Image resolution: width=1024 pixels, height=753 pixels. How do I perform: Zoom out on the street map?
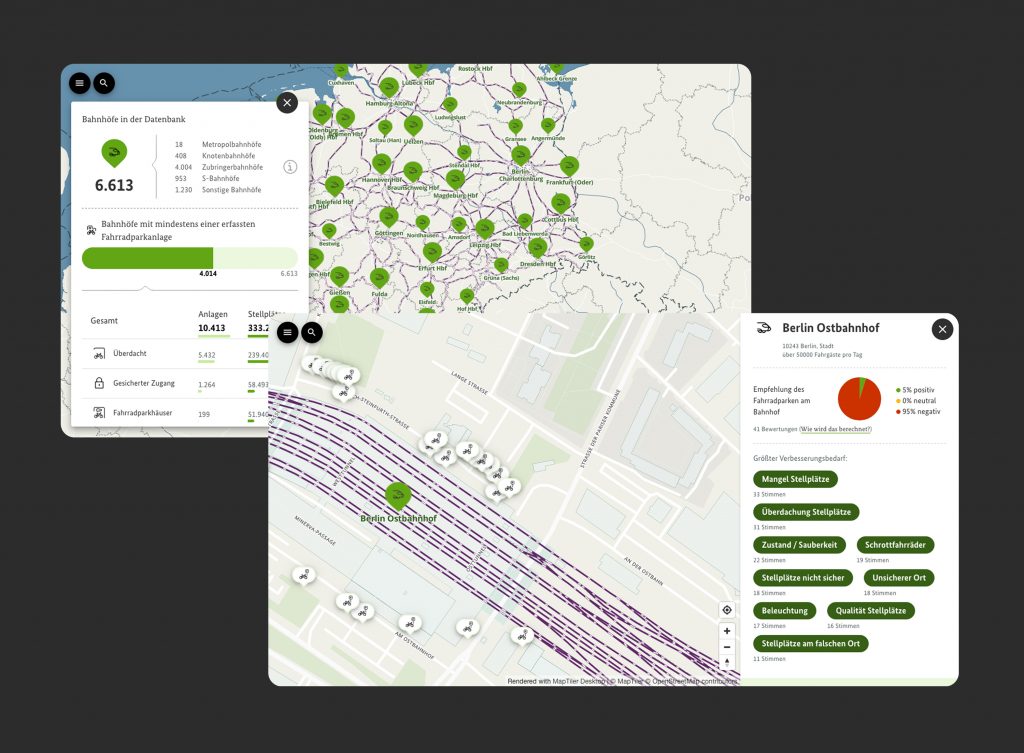click(x=727, y=647)
